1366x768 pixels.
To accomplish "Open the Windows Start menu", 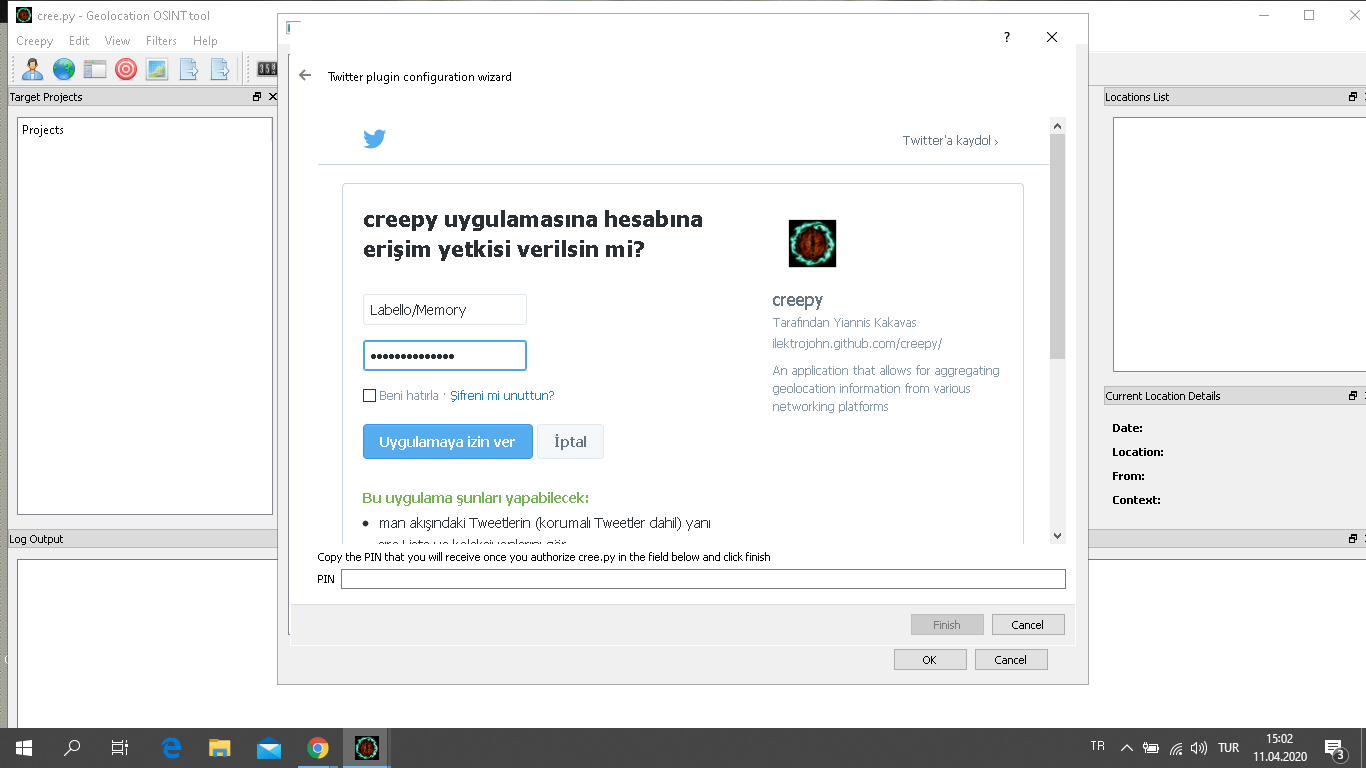I will coord(24,748).
